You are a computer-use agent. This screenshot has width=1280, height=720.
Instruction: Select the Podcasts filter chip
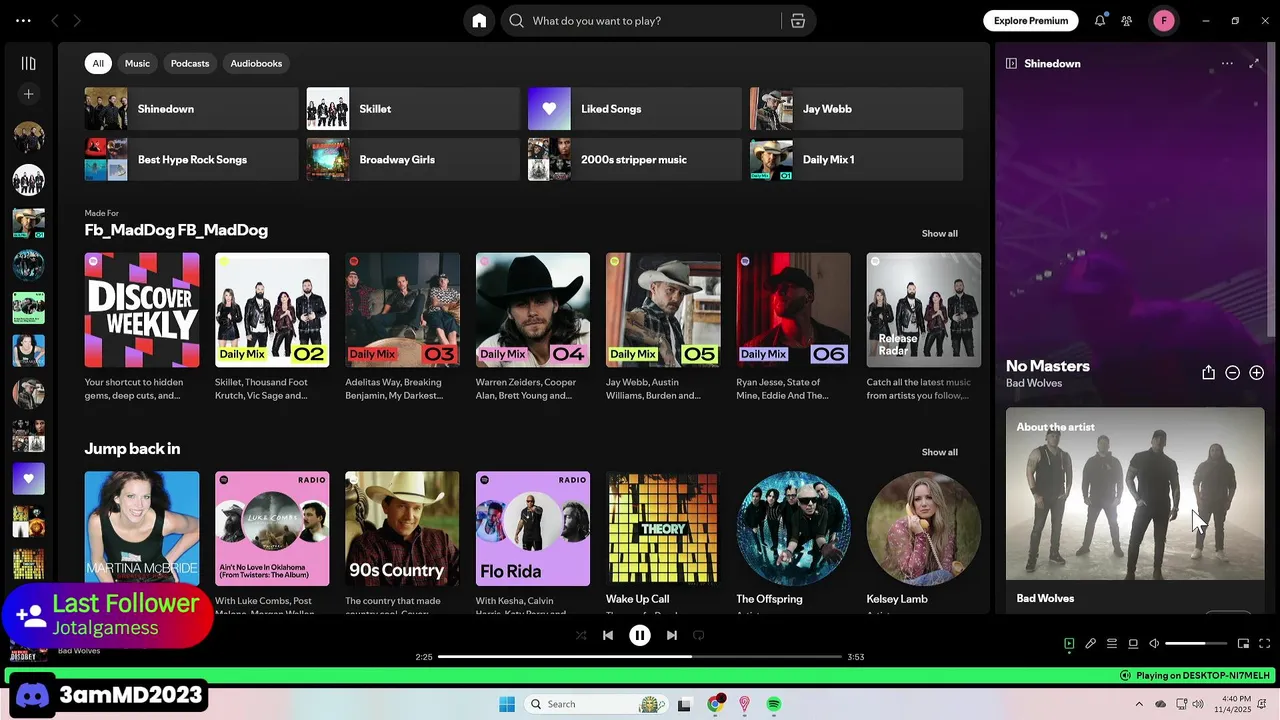190,63
